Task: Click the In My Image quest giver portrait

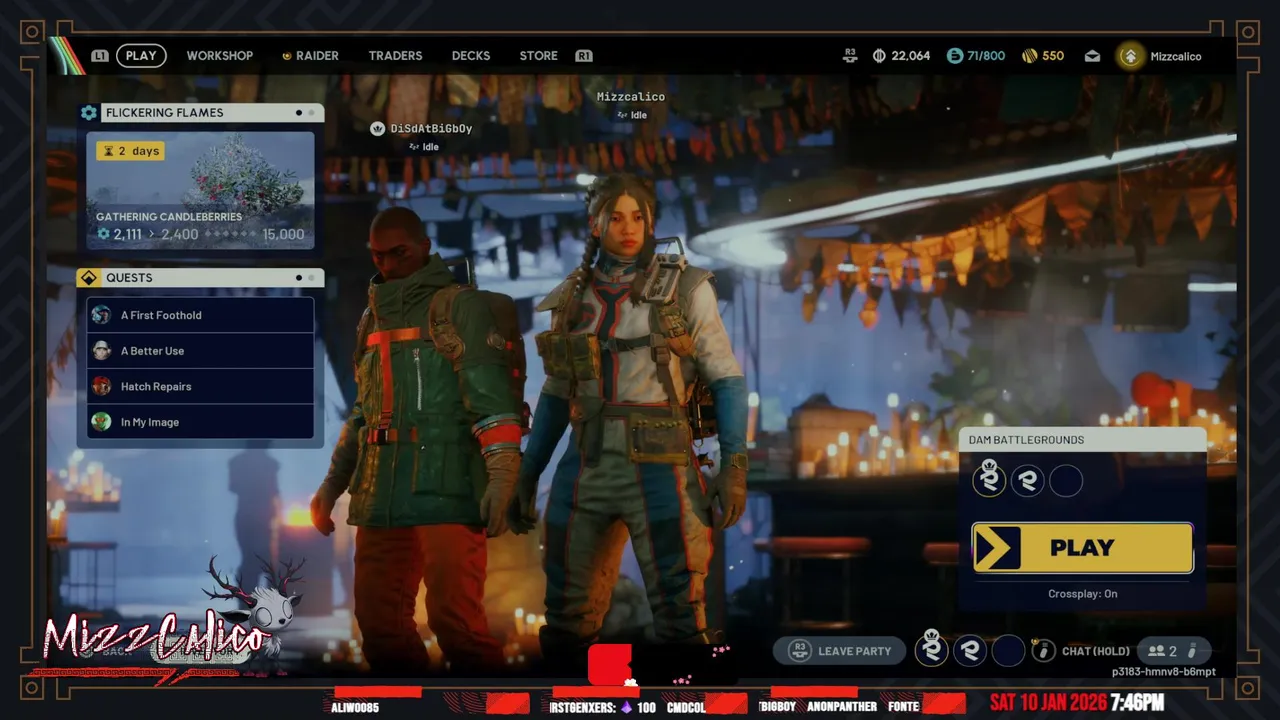Action: click(x=101, y=422)
